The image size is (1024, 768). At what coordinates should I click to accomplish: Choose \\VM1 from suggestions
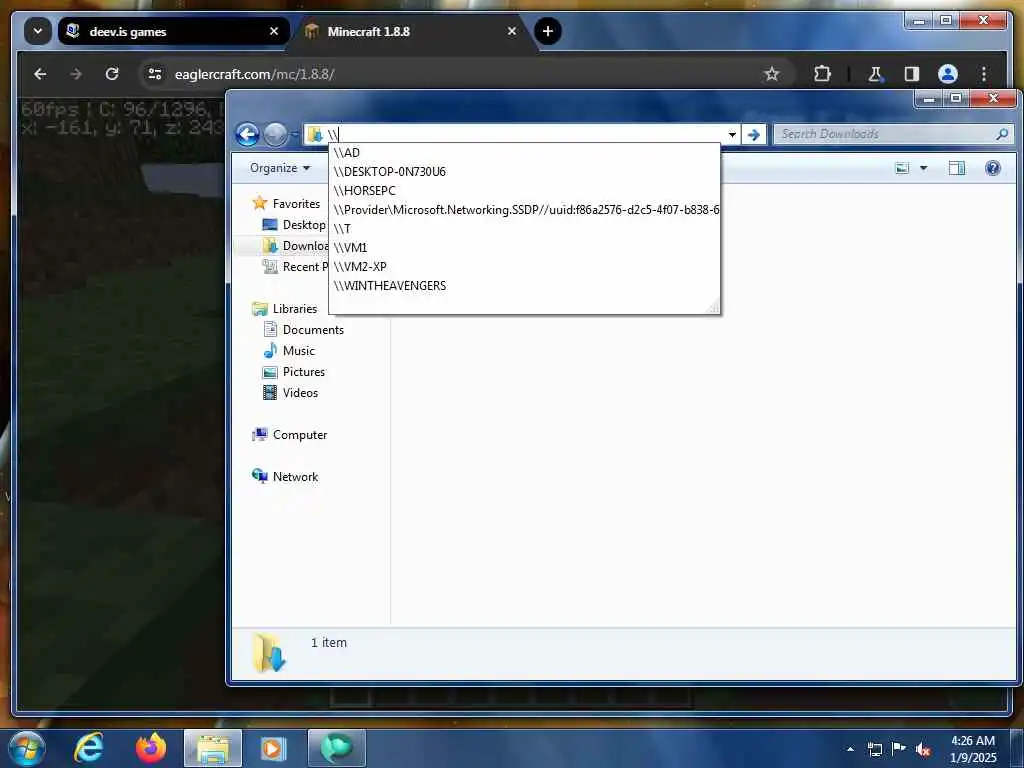pos(524,248)
